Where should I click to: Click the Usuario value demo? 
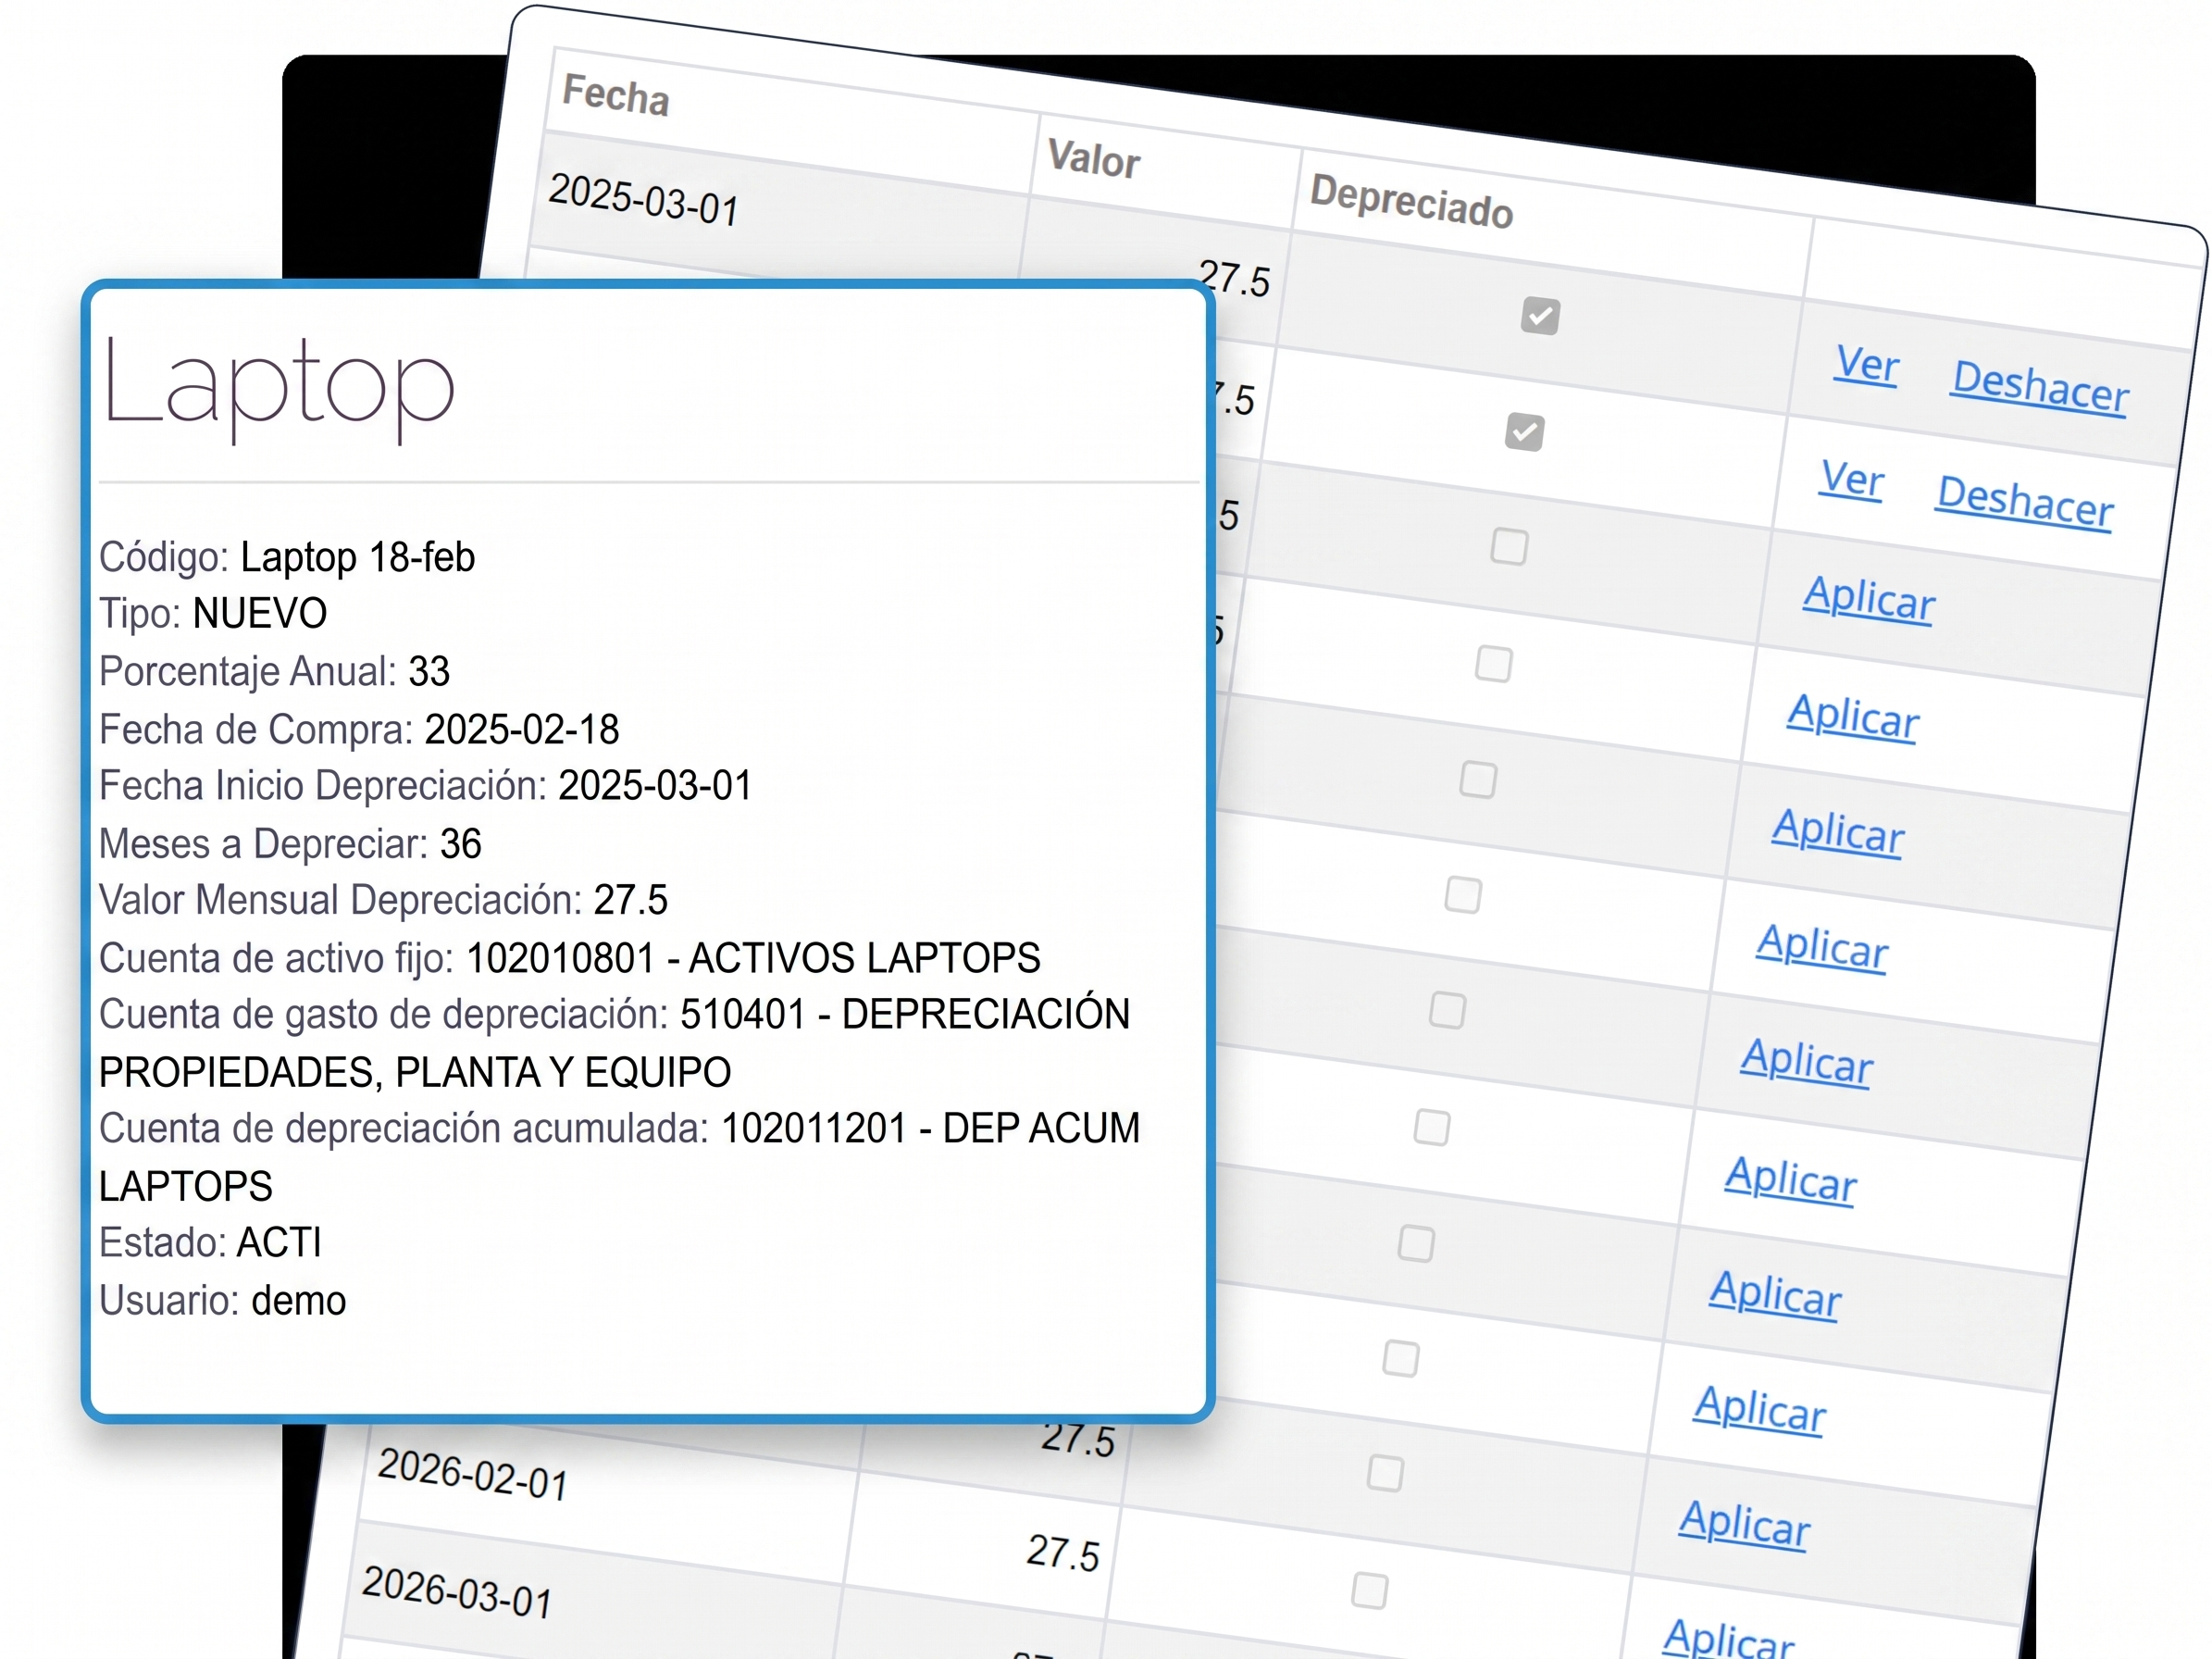(299, 1300)
